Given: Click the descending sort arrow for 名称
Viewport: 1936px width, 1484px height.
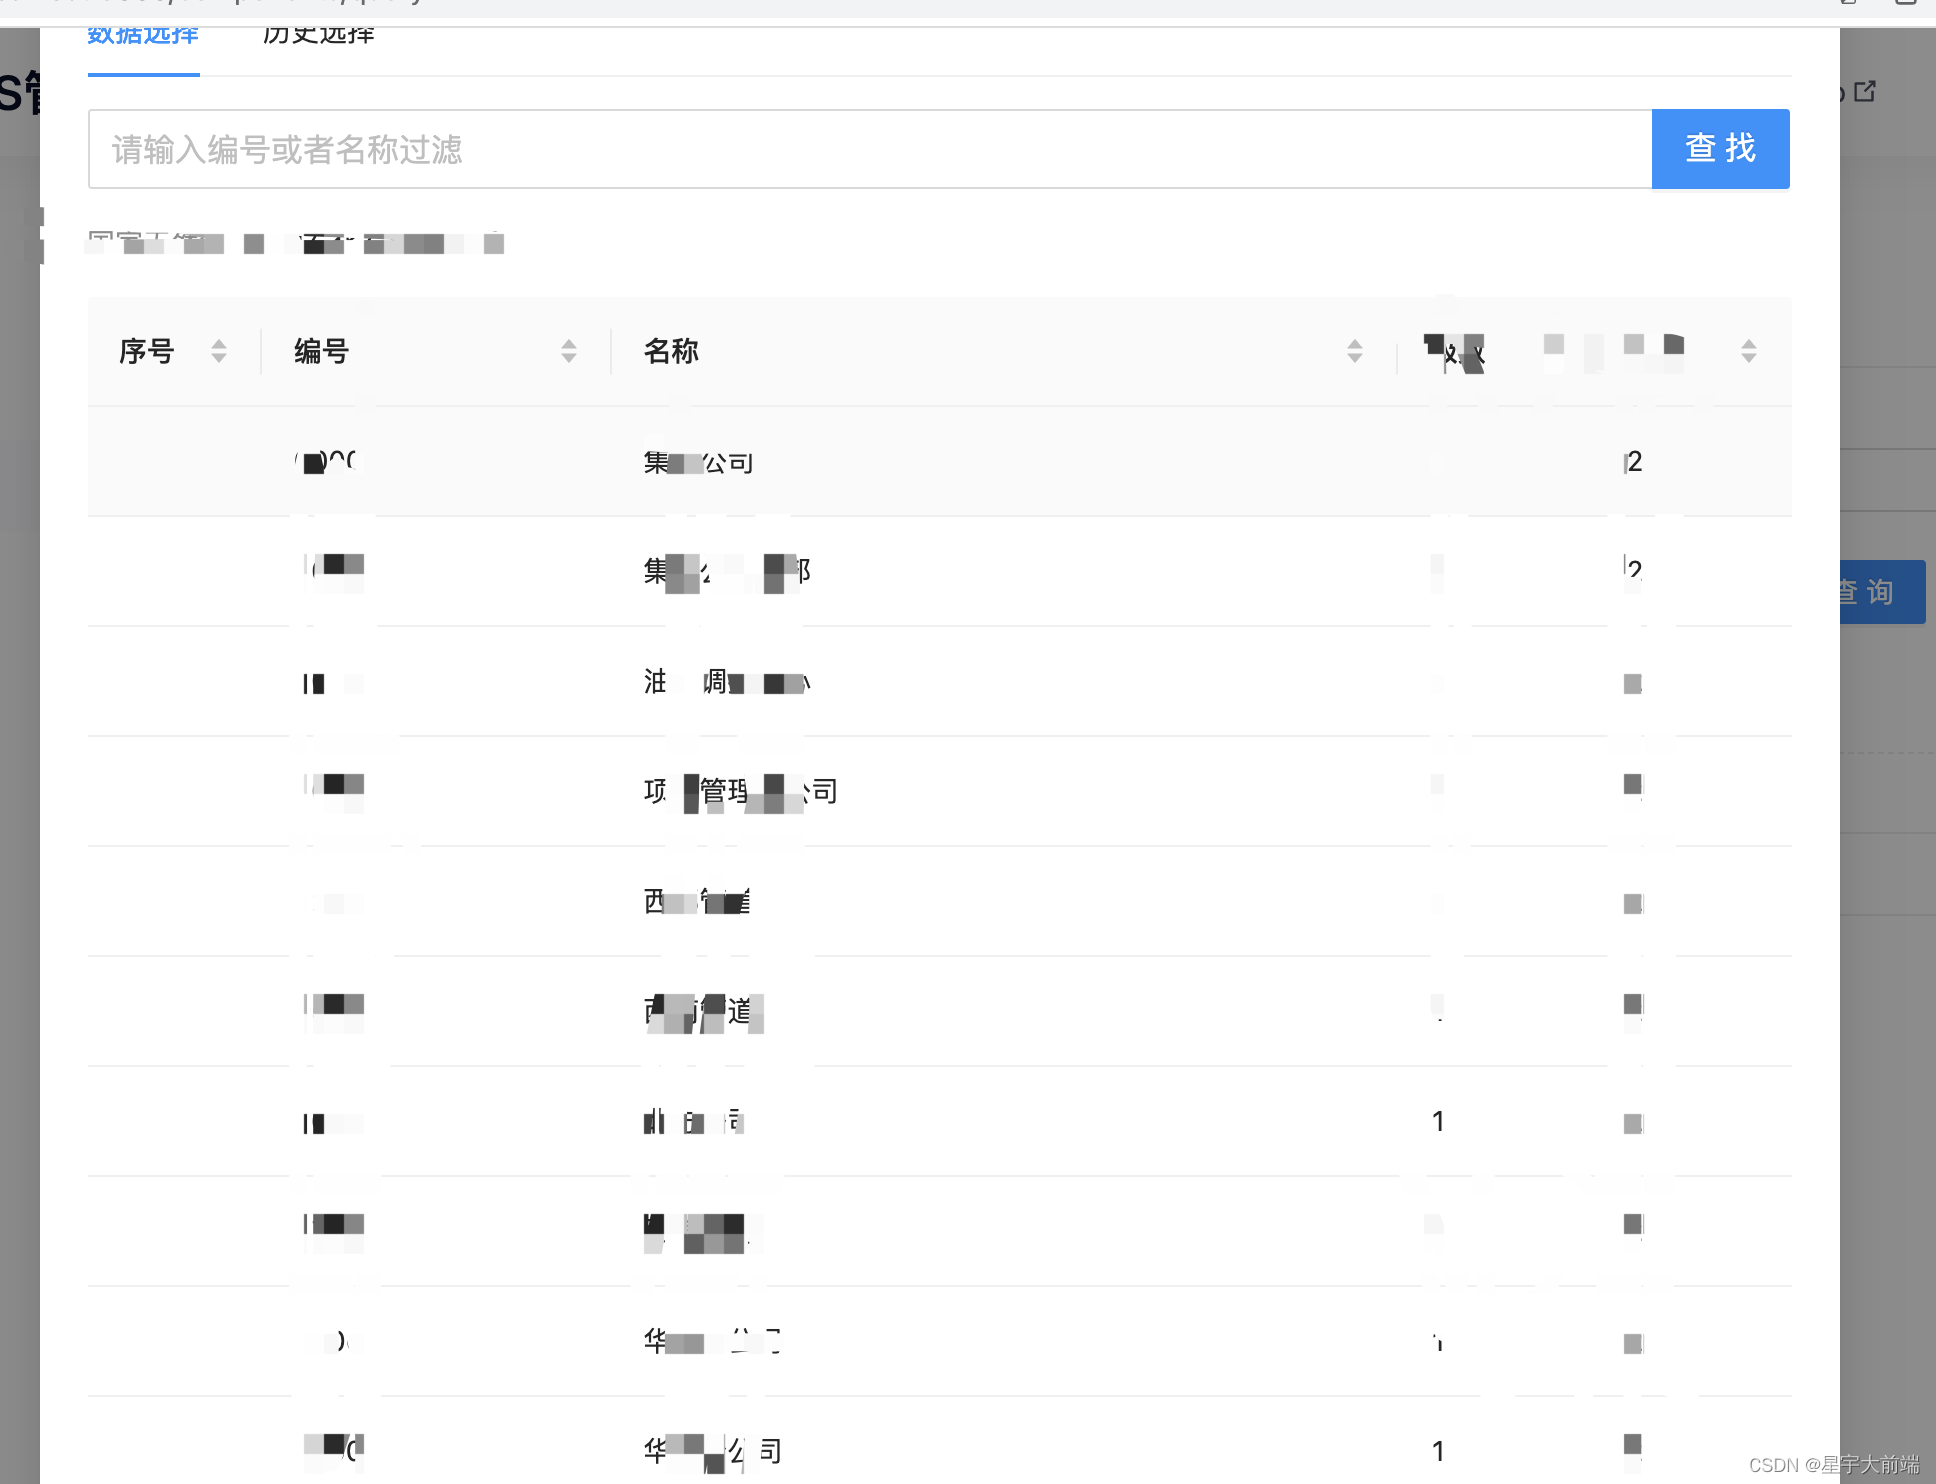Looking at the screenshot, I should pos(1355,358).
